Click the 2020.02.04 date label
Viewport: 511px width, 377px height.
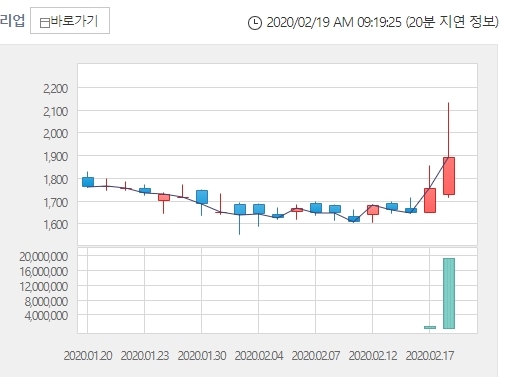tap(259, 356)
